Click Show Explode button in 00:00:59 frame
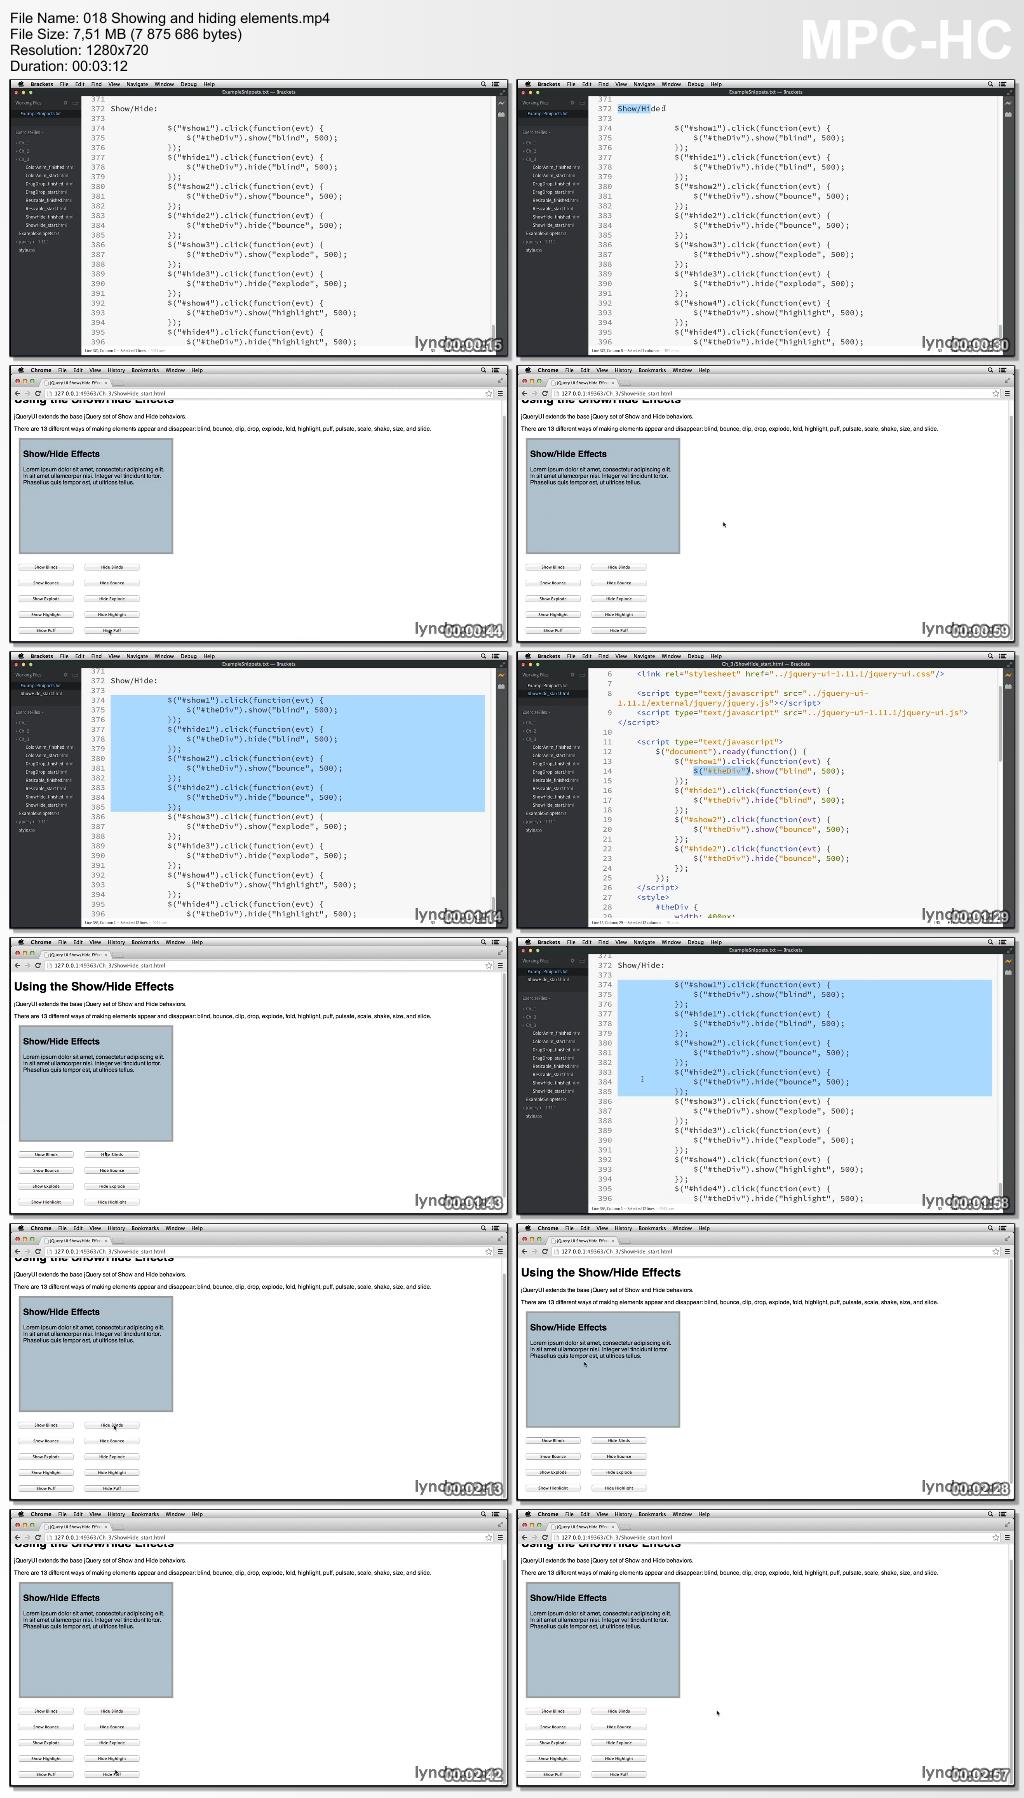The width and height of the screenshot is (1024, 1798). pos(553,599)
